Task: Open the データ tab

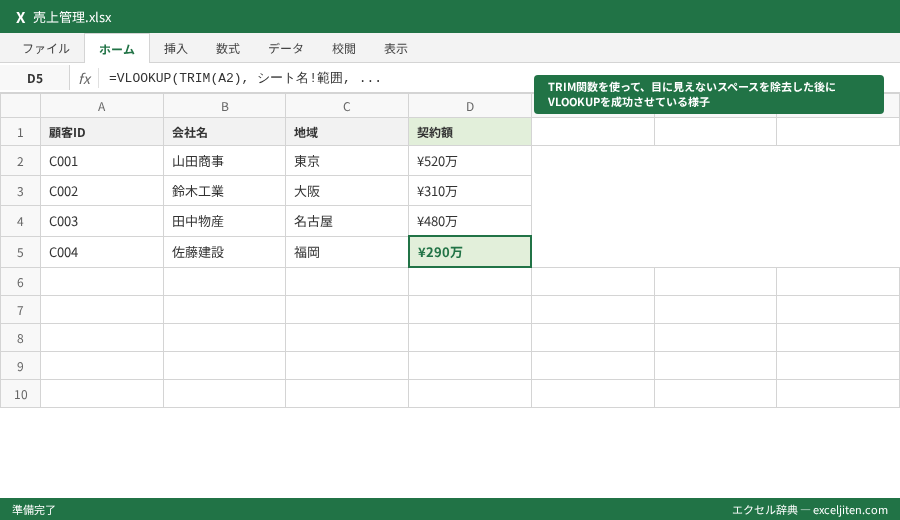Action: point(286,49)
